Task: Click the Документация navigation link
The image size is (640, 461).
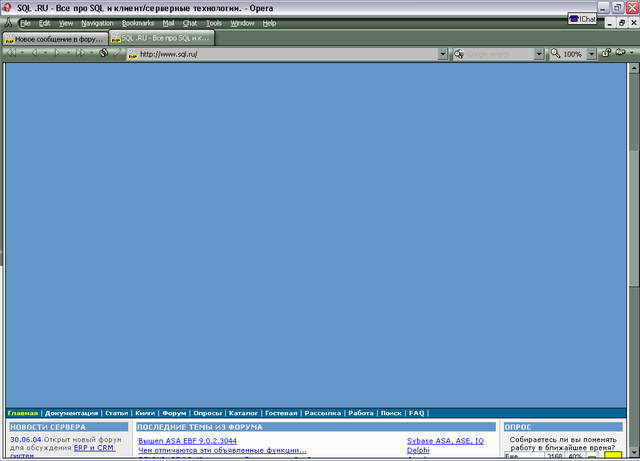Action: [71, 413]
